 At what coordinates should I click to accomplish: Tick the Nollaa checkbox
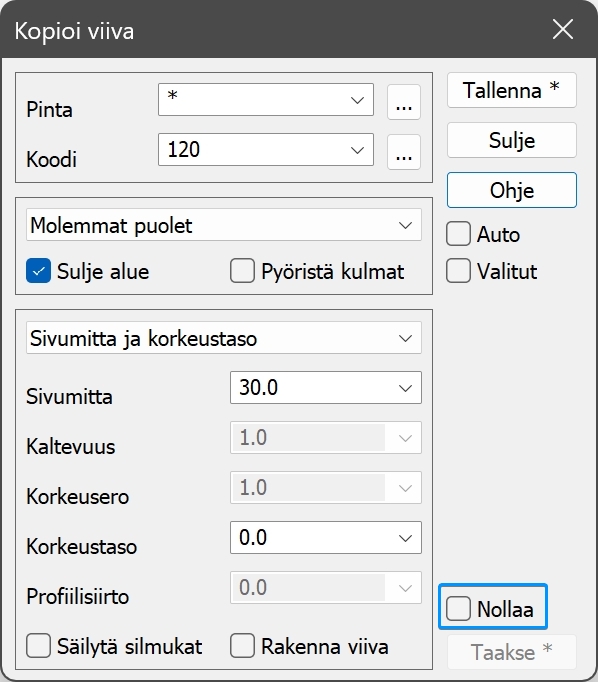[458, 608]
